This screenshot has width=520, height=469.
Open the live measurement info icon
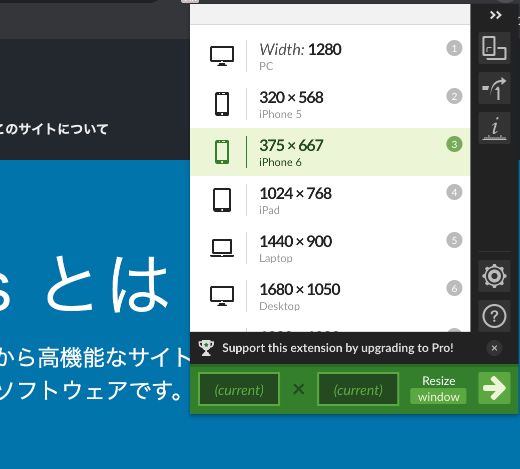[494, 128]
